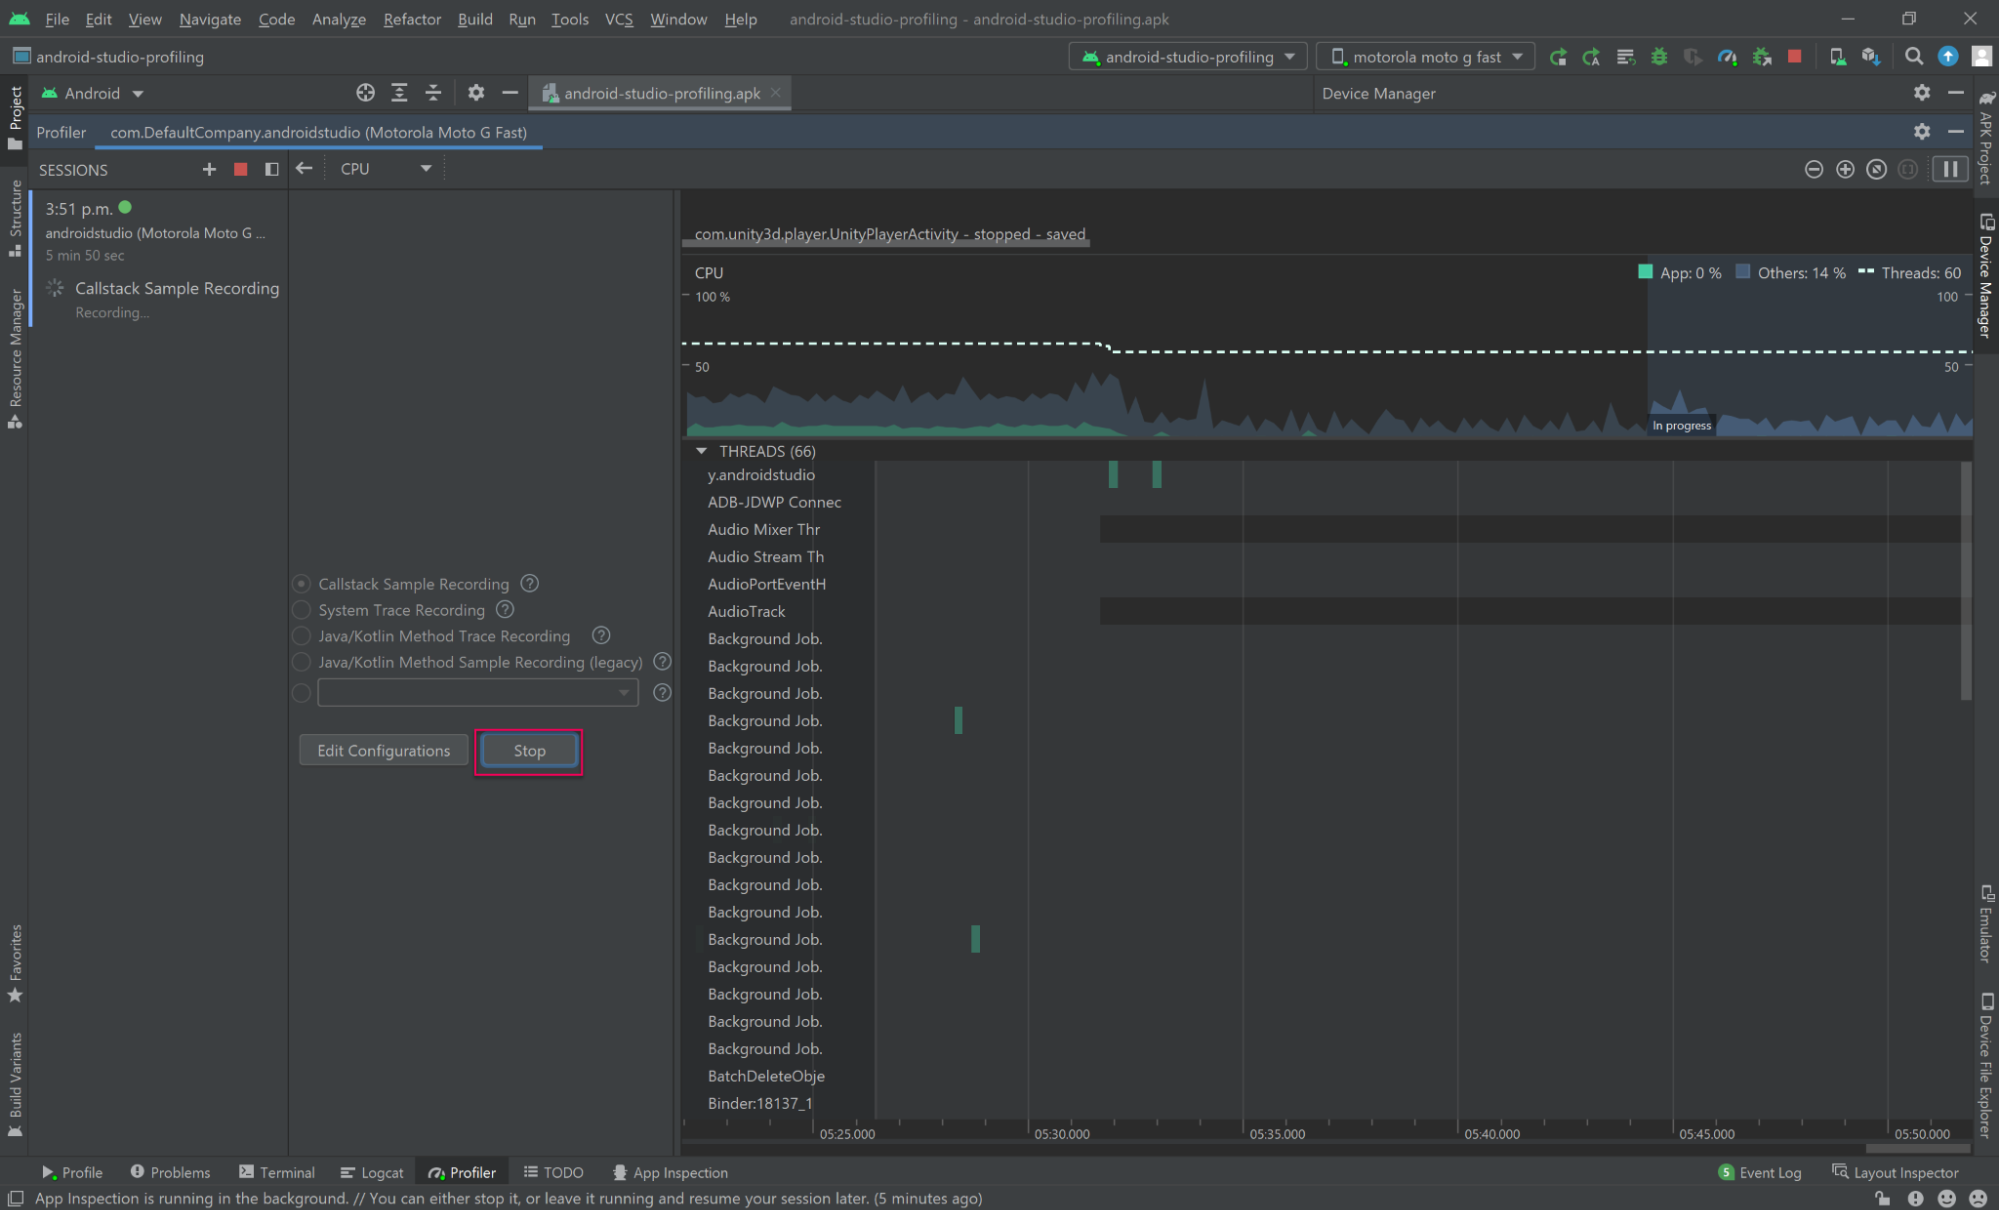The width and height of the screenshot is (1999, 1211).
Task: Select Callstack Sample Recording radio button
Action: point(302,584)
